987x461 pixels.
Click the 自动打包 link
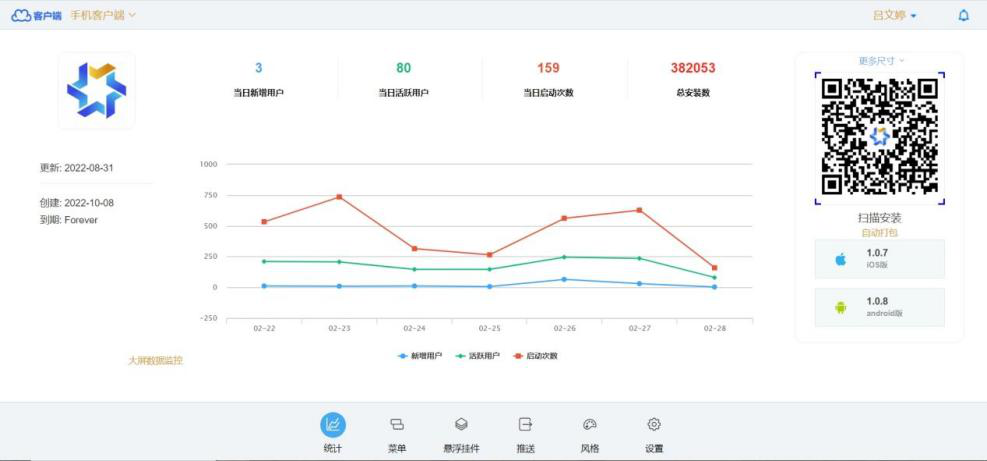point(879,232)
